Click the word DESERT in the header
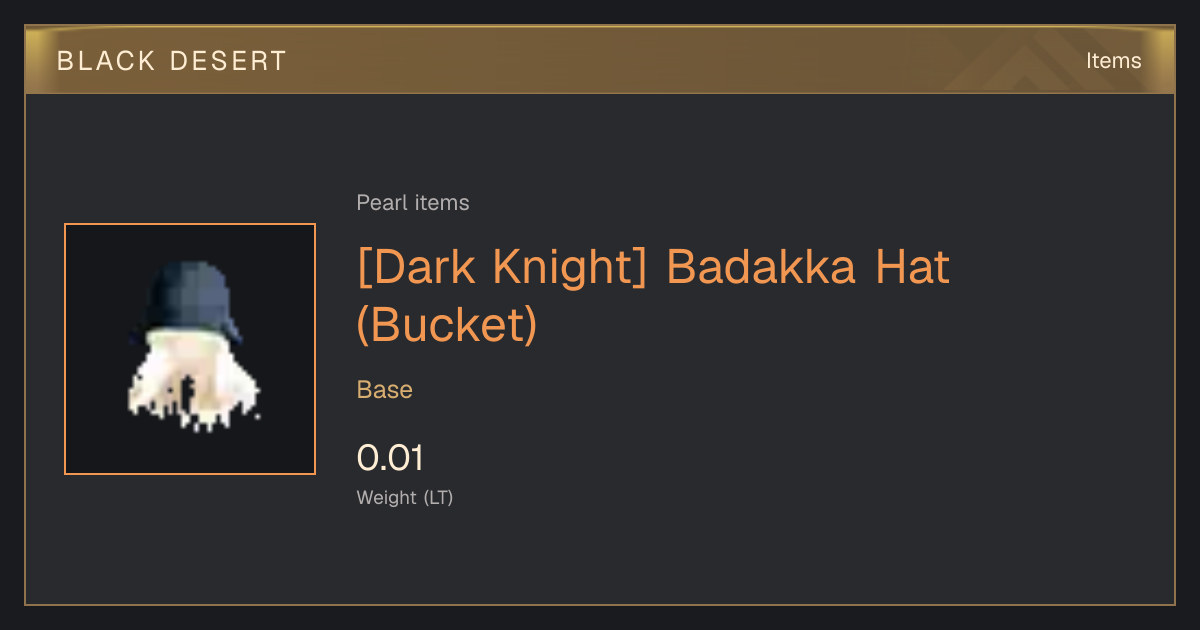The height and width of the screenshot is (630, 1200). pos(229,61)
